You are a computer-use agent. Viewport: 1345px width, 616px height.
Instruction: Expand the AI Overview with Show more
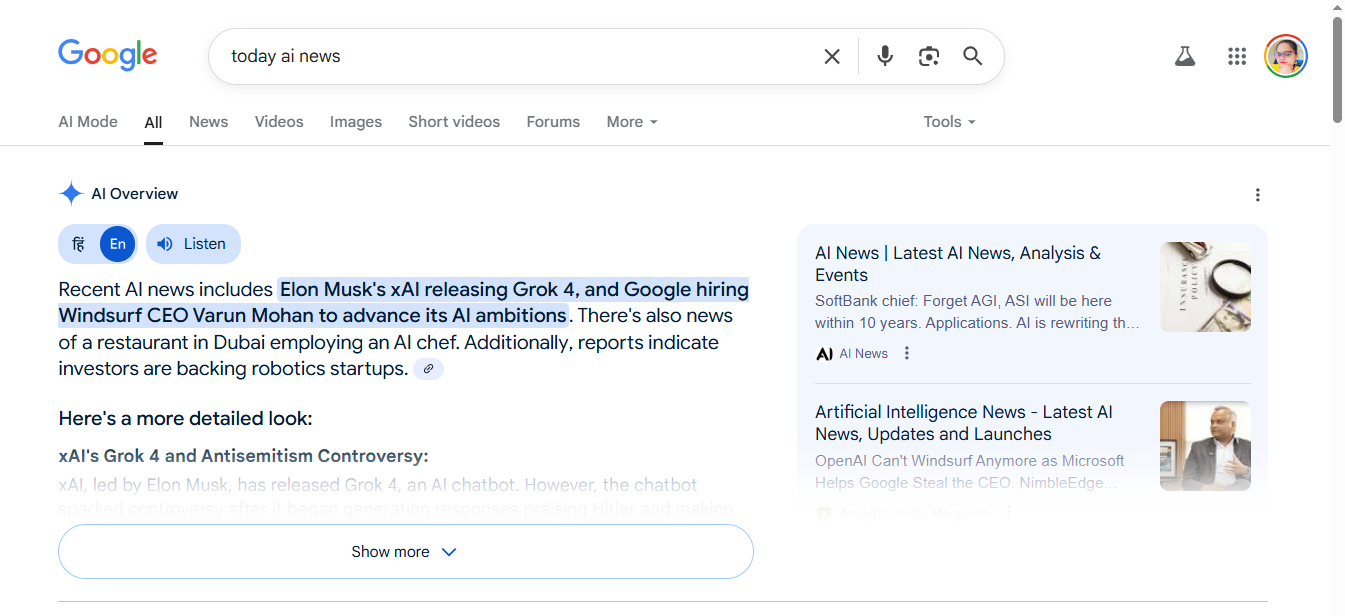[x=405, y=552]
